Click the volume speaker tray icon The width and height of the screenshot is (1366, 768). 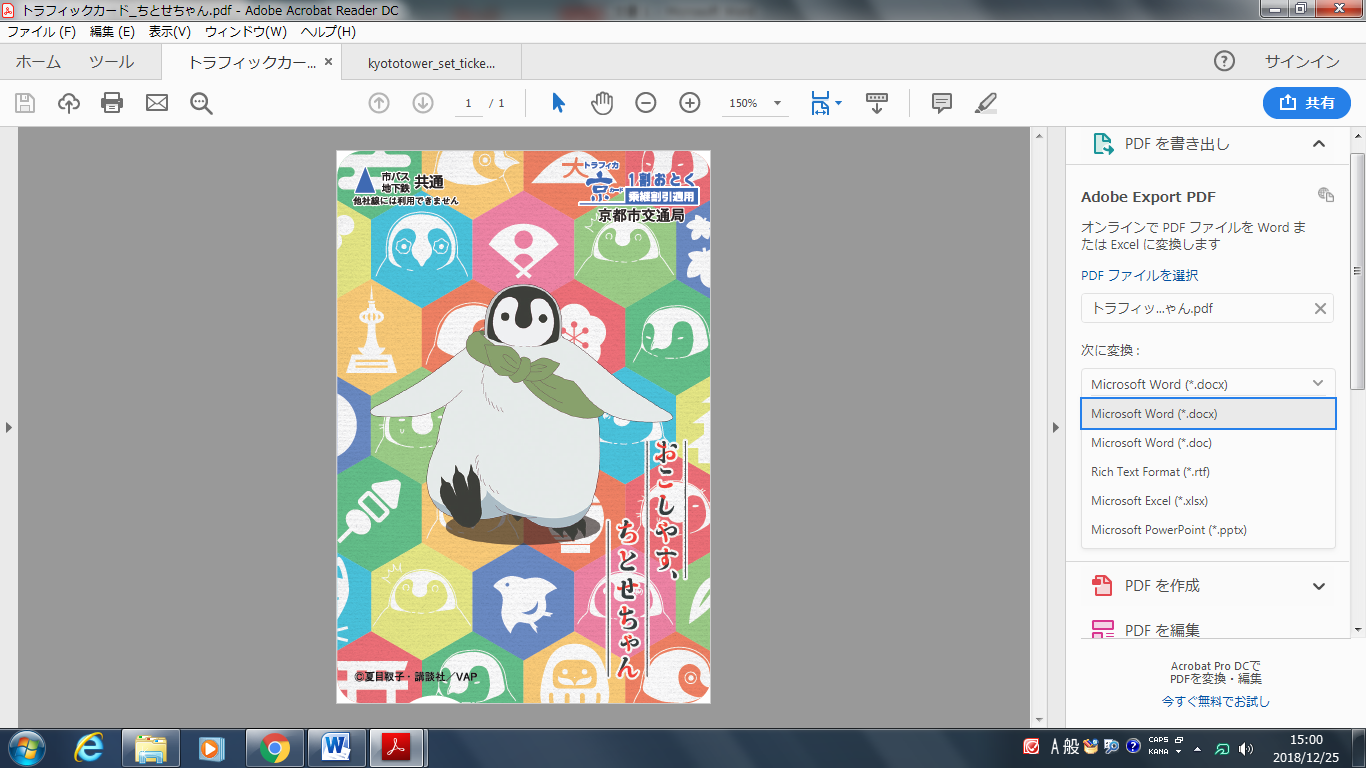1245,748
